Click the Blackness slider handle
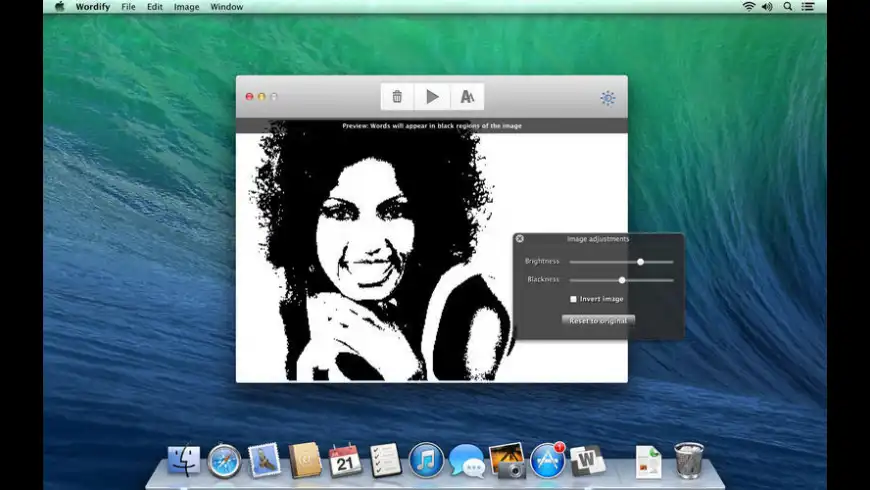Image resolution: width=870 pixels, height=490 pixels. (622, 280)
